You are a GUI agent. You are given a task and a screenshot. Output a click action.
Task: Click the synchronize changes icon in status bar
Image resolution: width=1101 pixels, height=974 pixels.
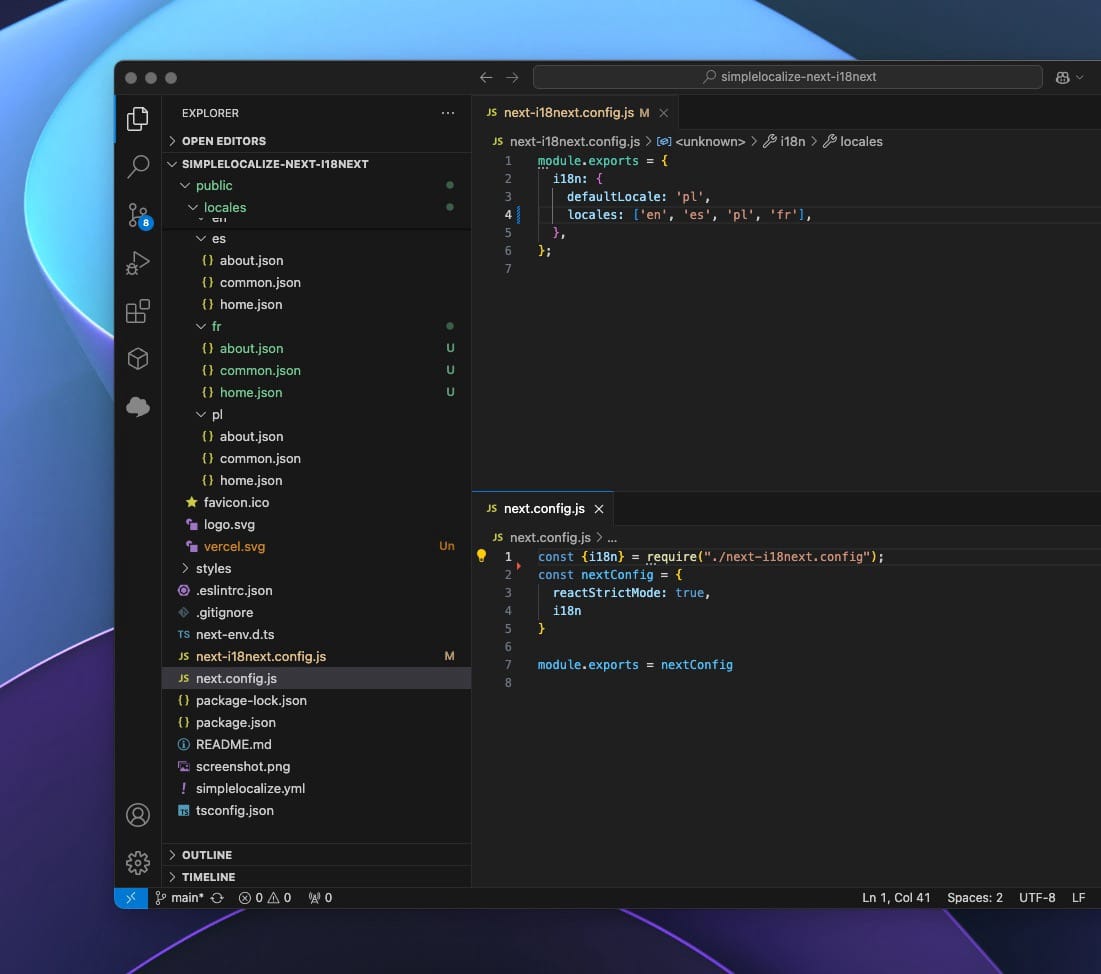coord(217,897)
